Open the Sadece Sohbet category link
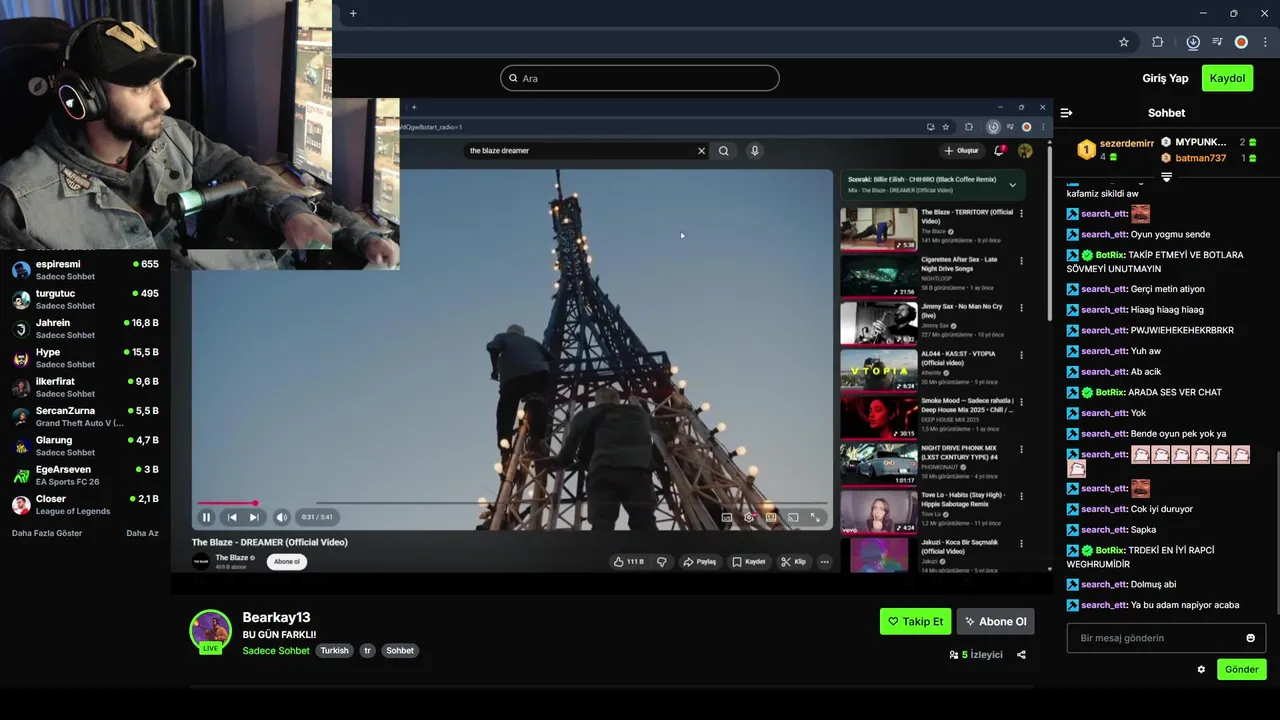The width and height of the screenshot is (1280, 720). [x=276, y=651]
